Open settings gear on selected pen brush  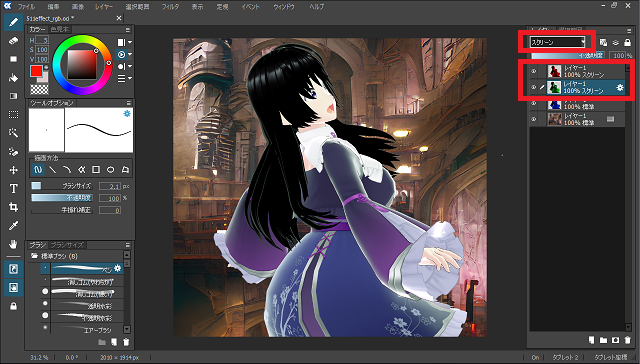[118, 268]
